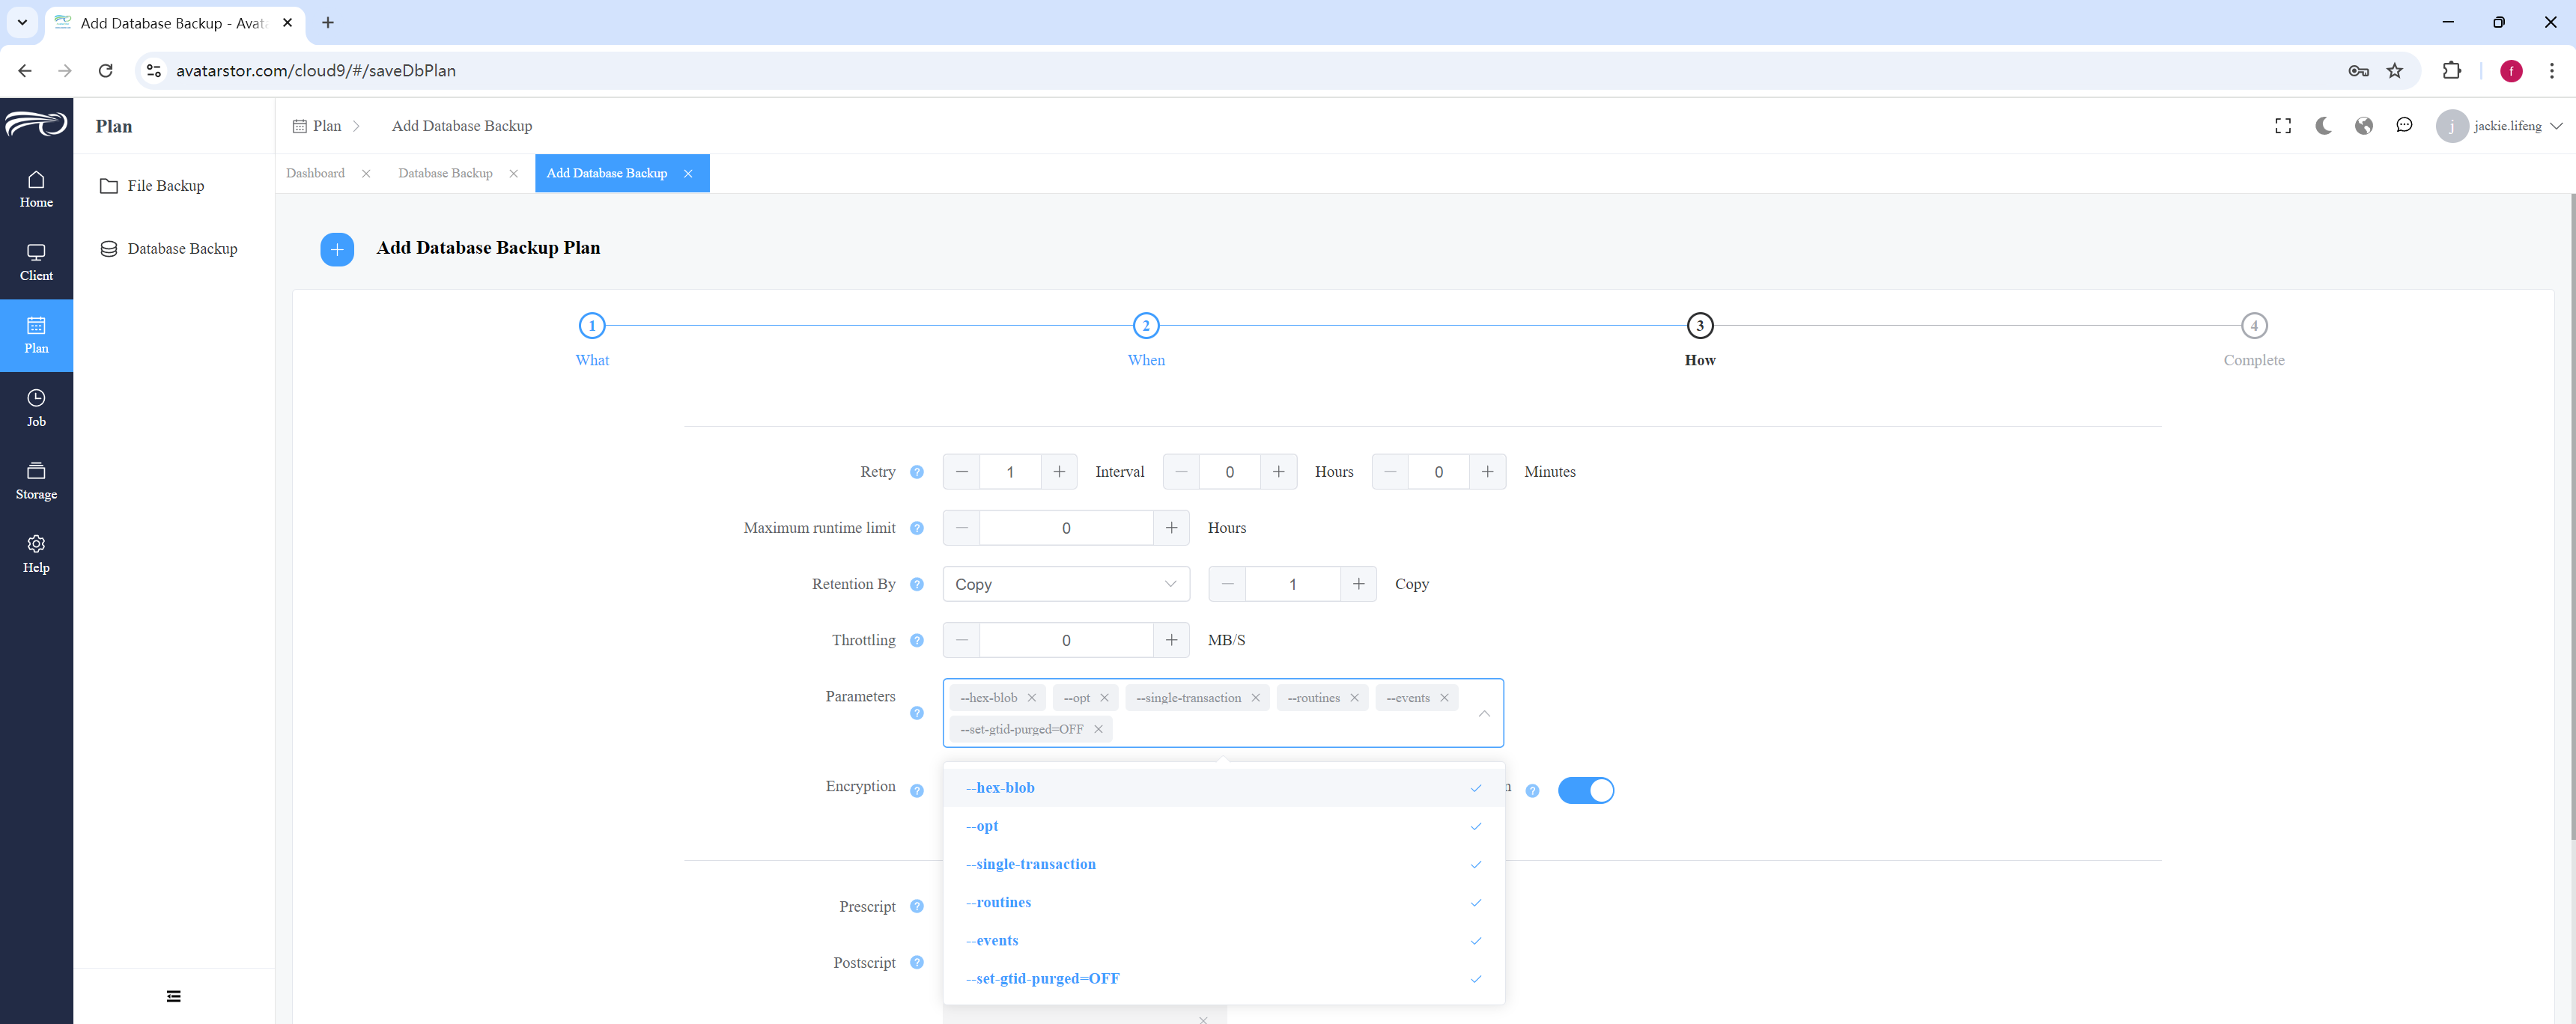
Task: Click the Retry value input field
Action: [1010, 472]
